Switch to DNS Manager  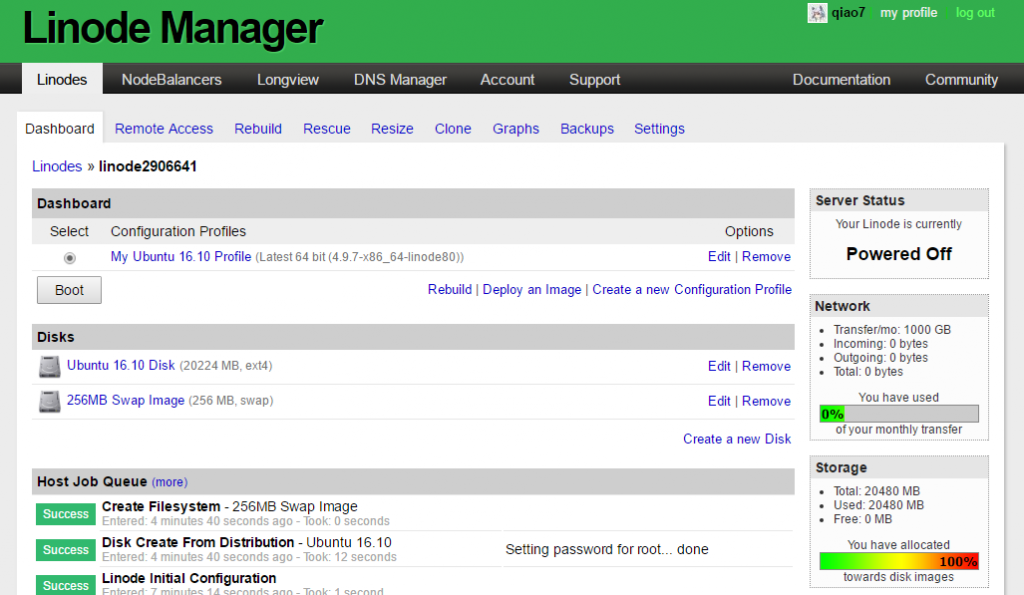click(x=400, y=80)
